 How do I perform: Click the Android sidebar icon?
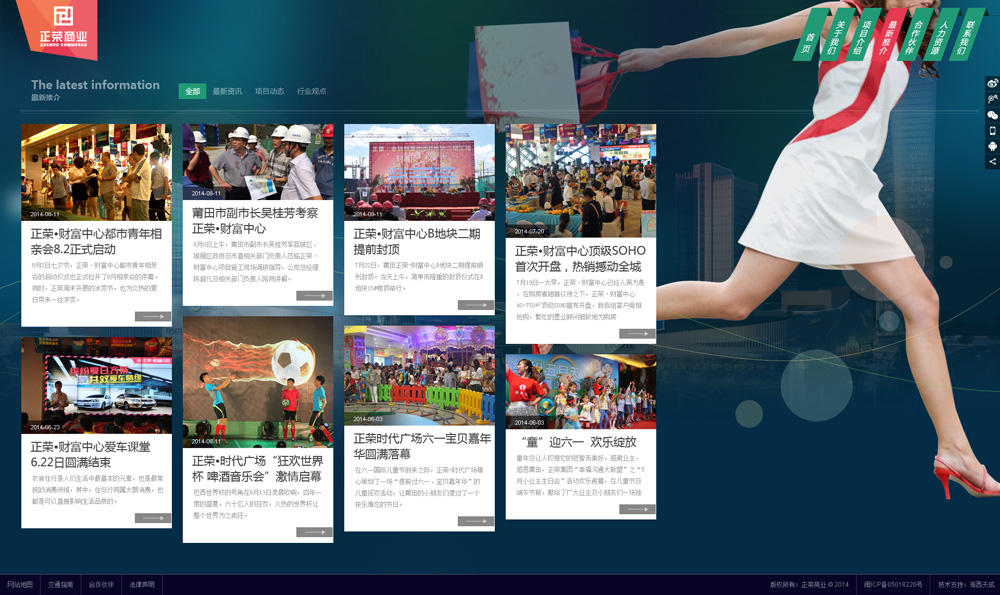tap(992, 146)
